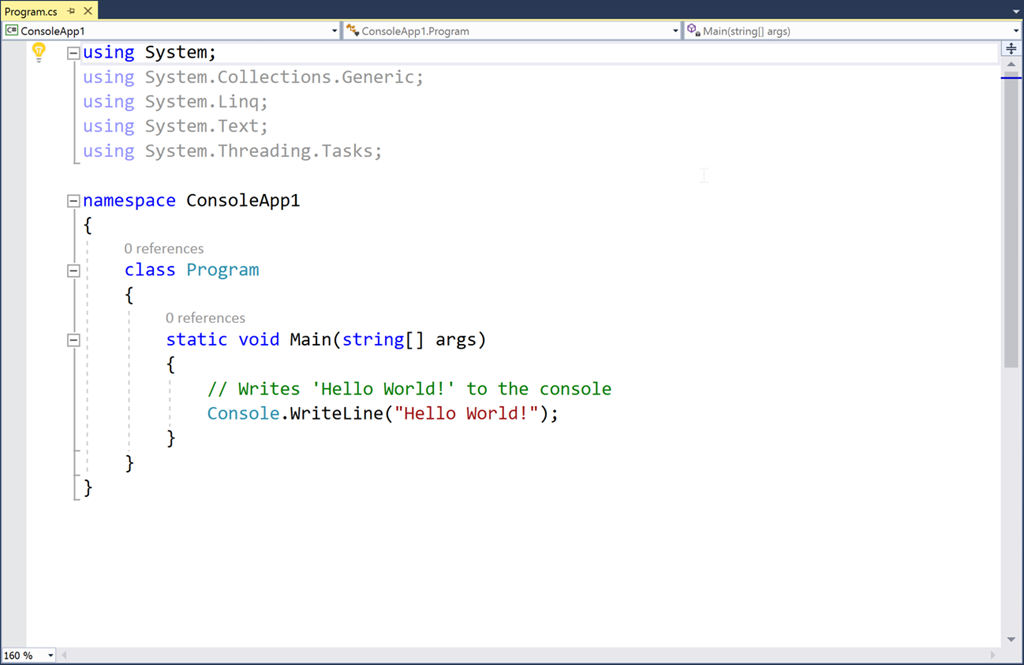This screenshot has height=665, width=1024.
Task: Close the Program.cs tab
Action: coord(87,11)
